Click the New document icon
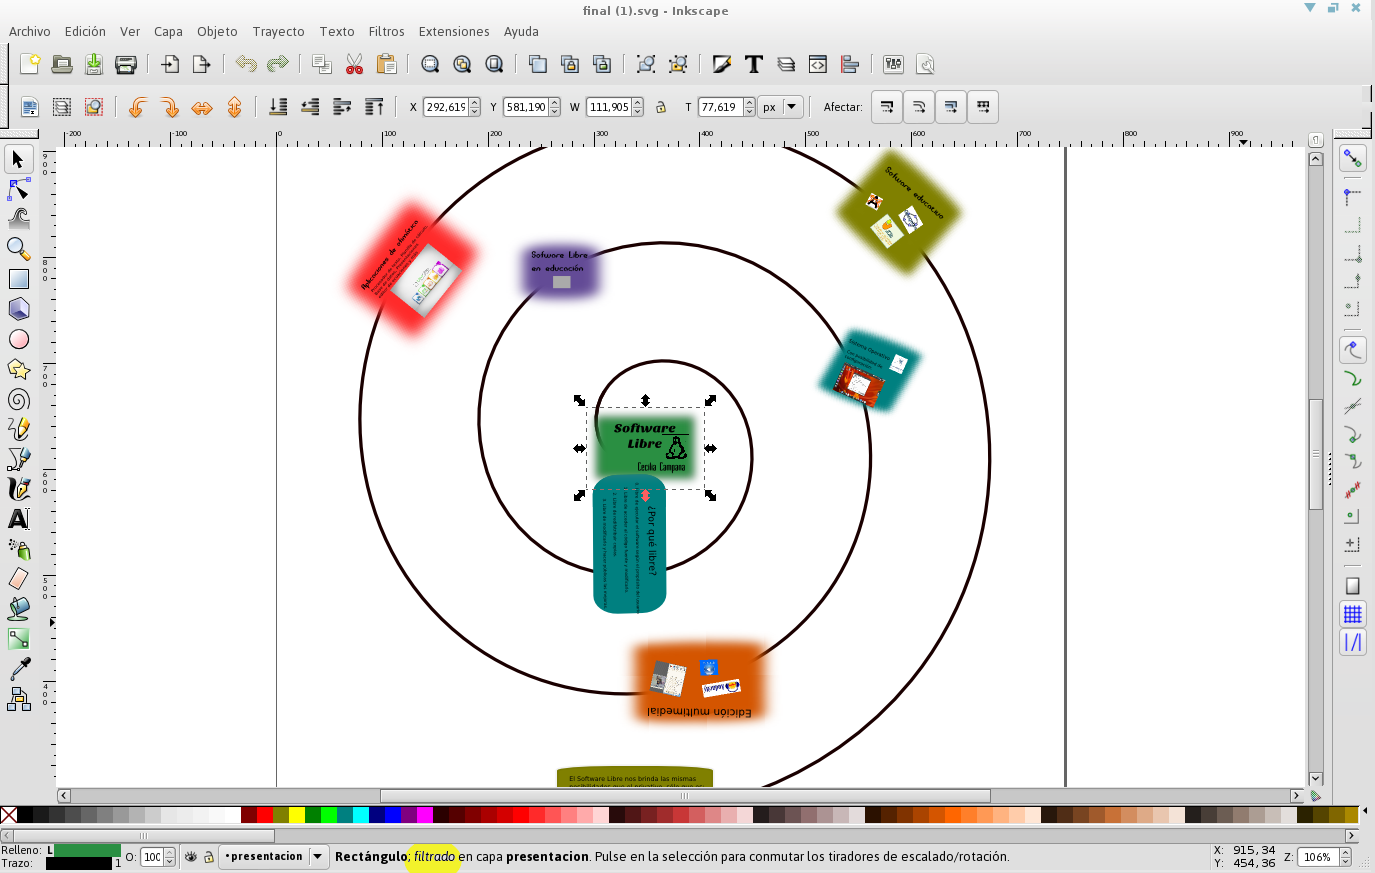Screen dimensions: 1375x873 click(30, 64)
